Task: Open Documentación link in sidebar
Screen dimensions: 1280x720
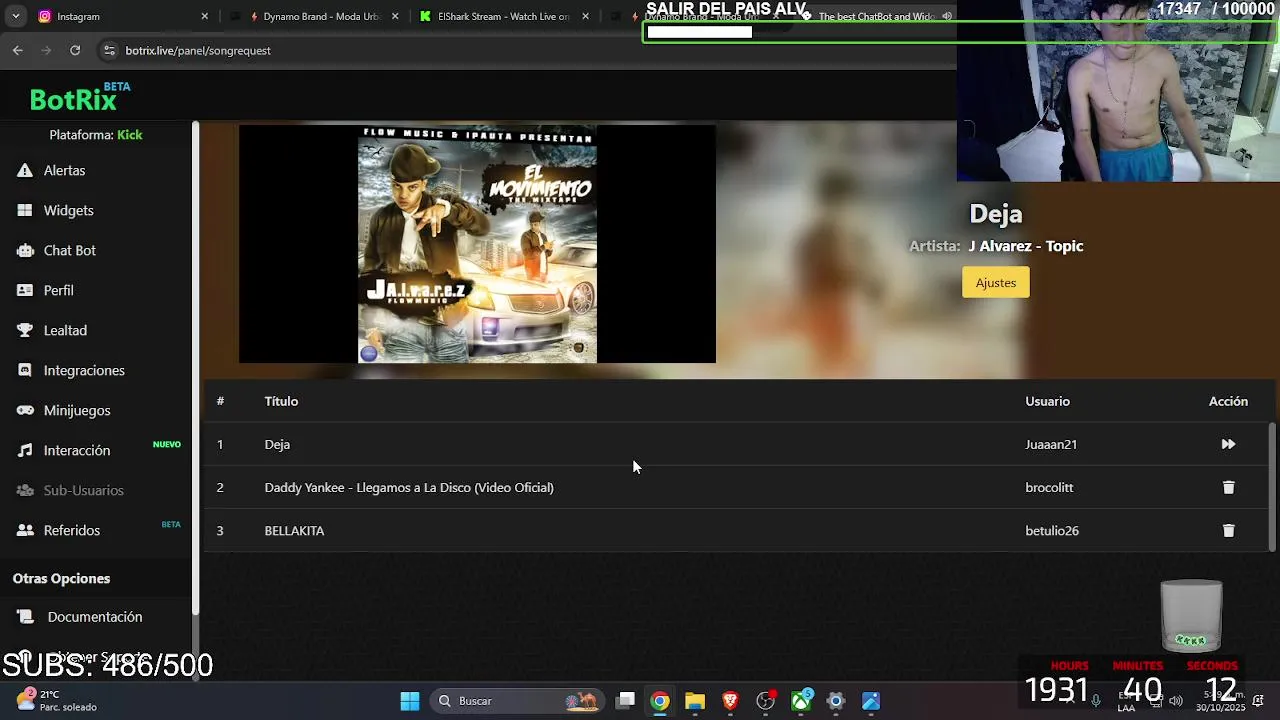Action: click(97, 617)
